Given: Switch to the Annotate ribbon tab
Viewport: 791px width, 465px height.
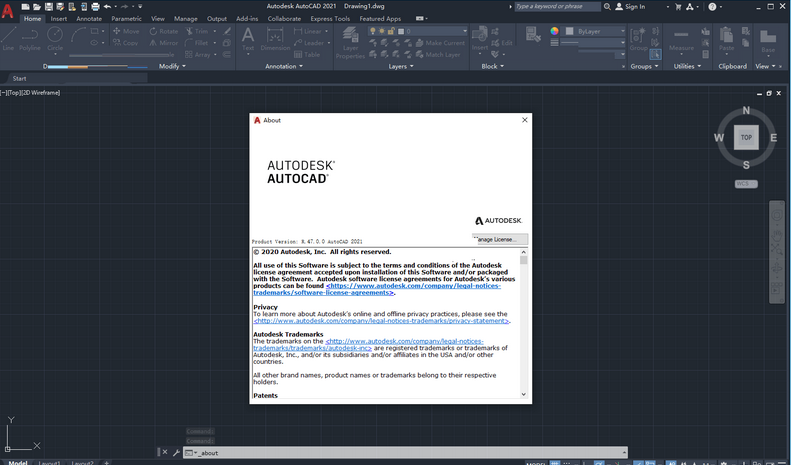Looking at the screenshot, I should coord(89,18).
